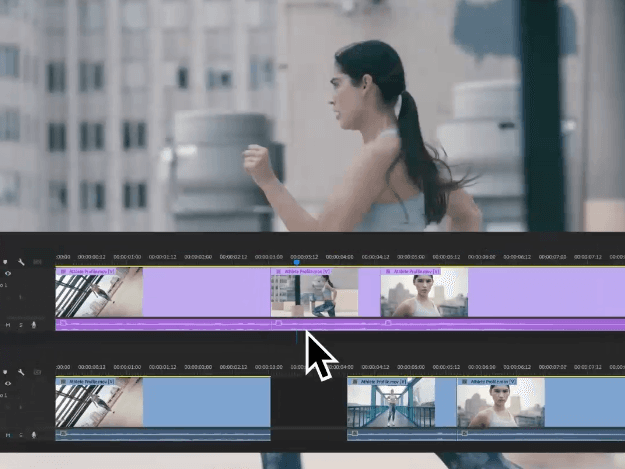Click the microphone voice-over icon in upper timeline
Viewport: 625px width, 469px height.
(x=33, y=324)
